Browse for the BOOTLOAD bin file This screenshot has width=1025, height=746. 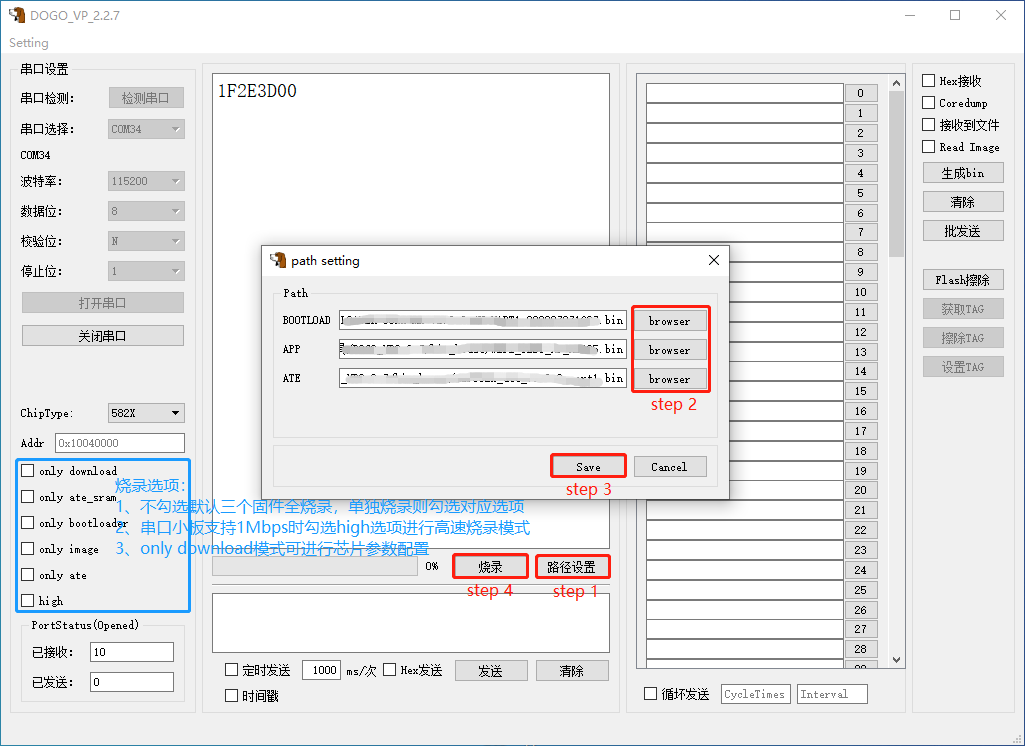pos(669,321)
